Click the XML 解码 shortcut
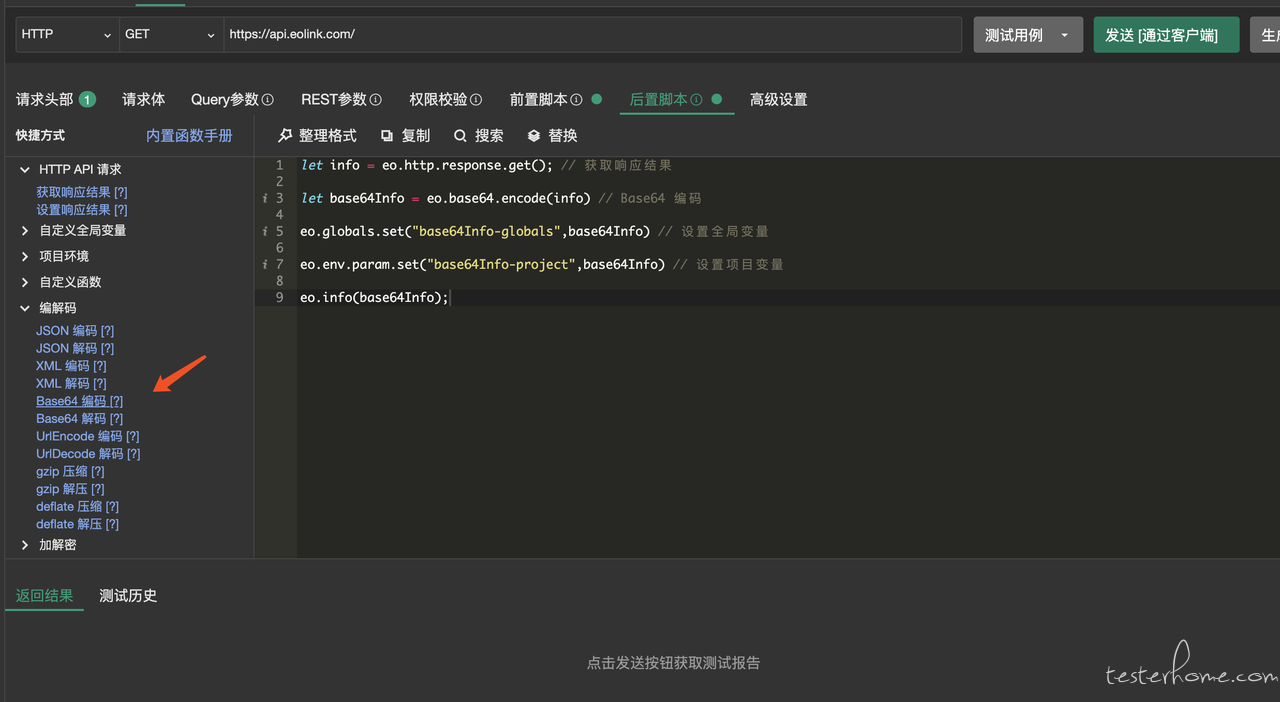The height and width of the screenshot is (702, 1280). 71,384
